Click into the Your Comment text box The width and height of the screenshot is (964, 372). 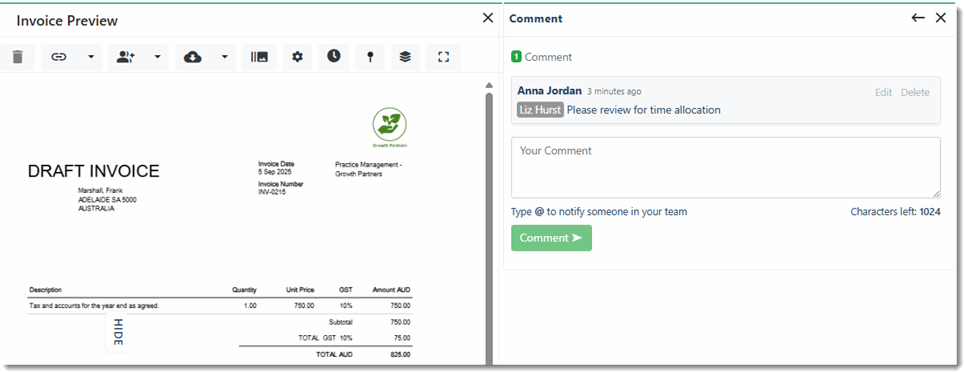[725, 167]
